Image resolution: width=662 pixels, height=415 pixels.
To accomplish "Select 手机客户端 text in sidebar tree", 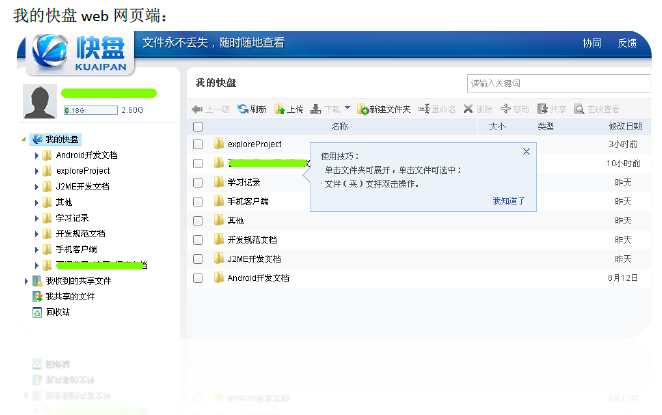I will pyautogui.click(x=76, y=250).
